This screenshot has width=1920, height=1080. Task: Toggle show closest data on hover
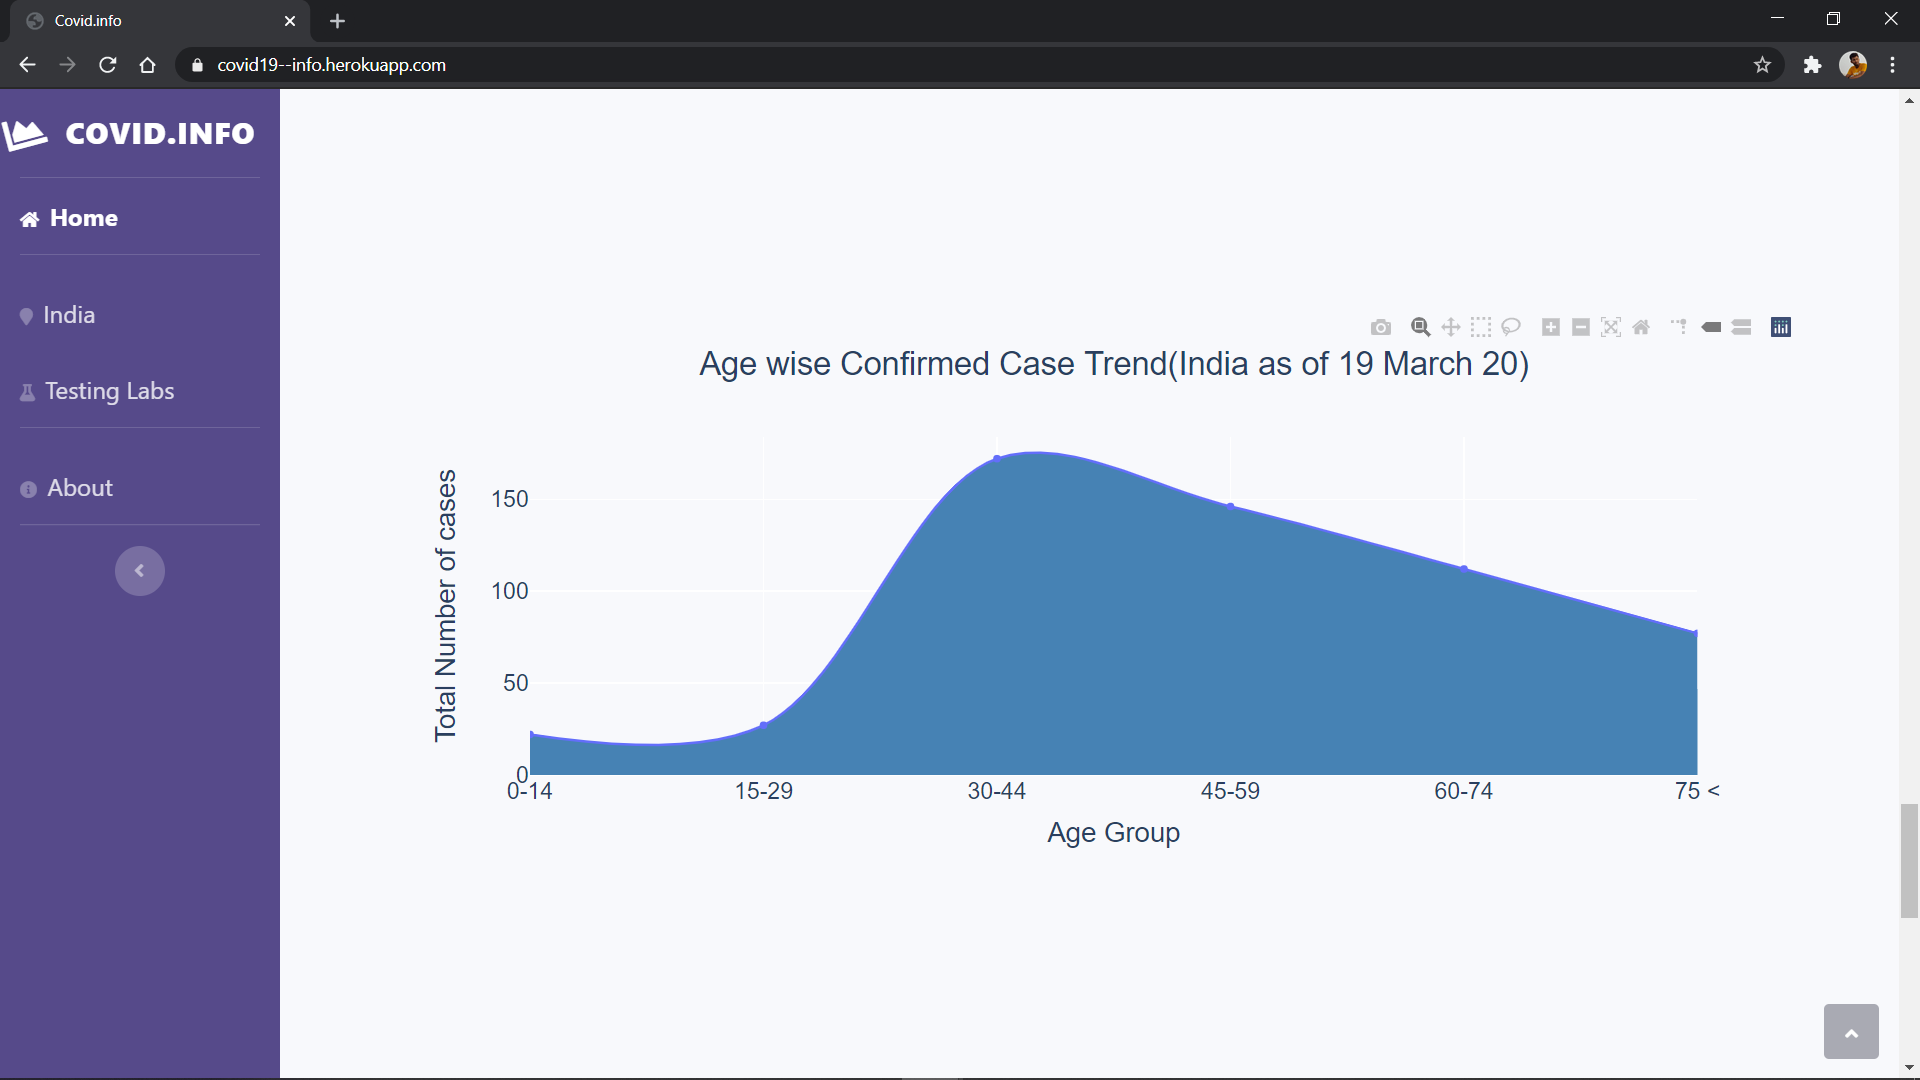click(1711, 327)
